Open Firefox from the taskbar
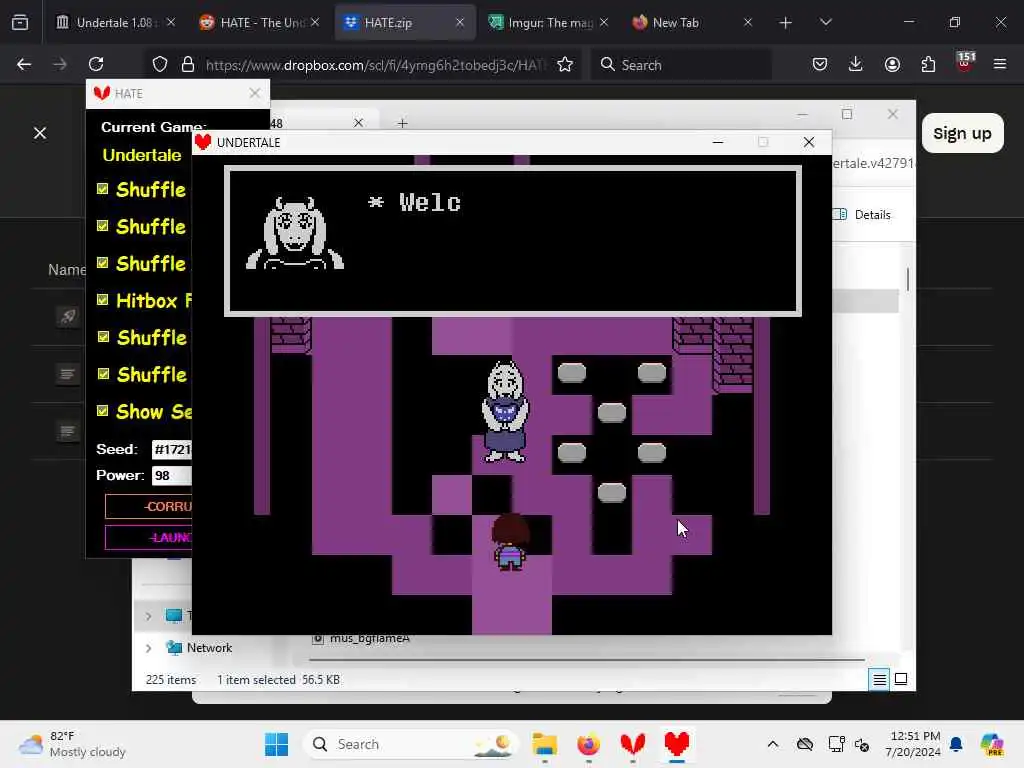 point(588,744)
